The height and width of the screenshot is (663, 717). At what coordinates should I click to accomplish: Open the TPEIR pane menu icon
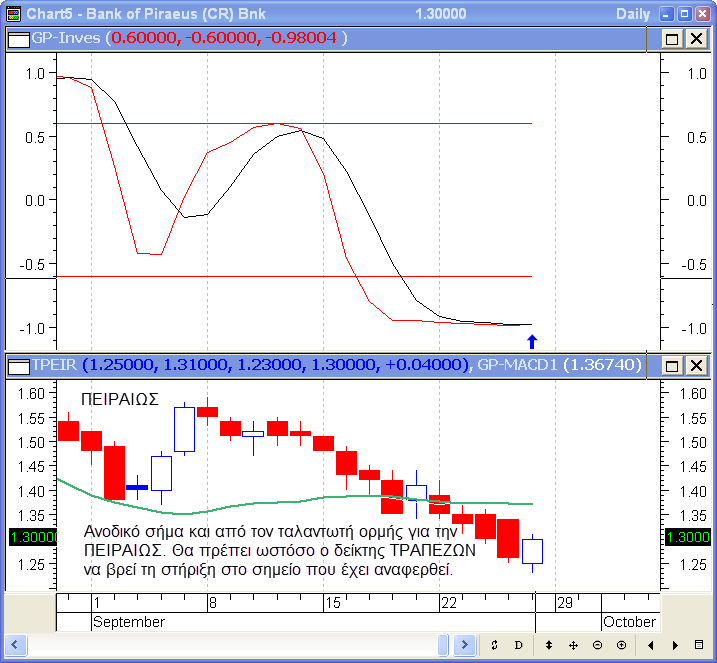pos(18,365)
